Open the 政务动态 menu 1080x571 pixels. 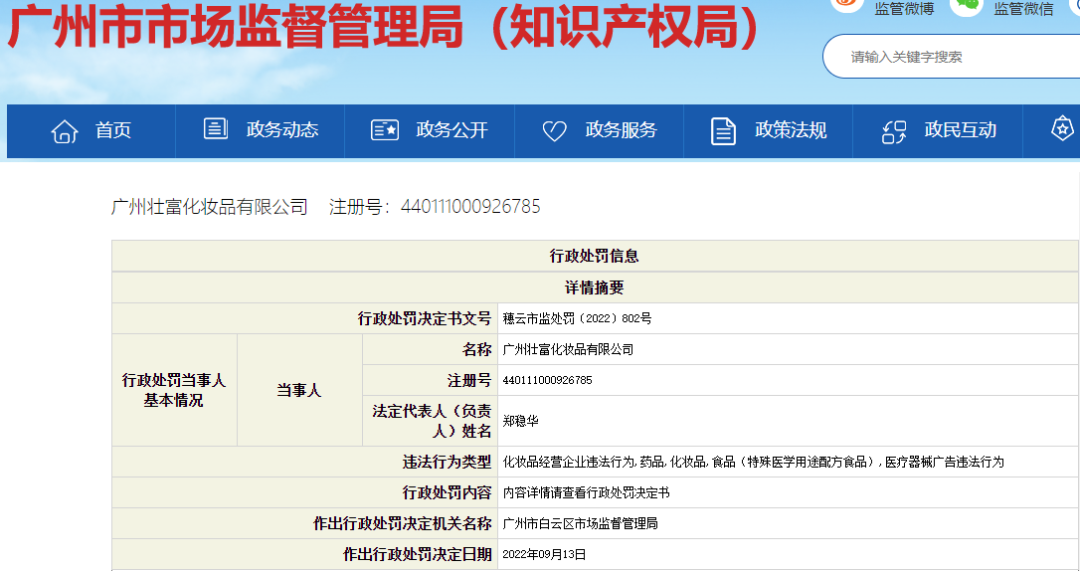click(282, 130)
